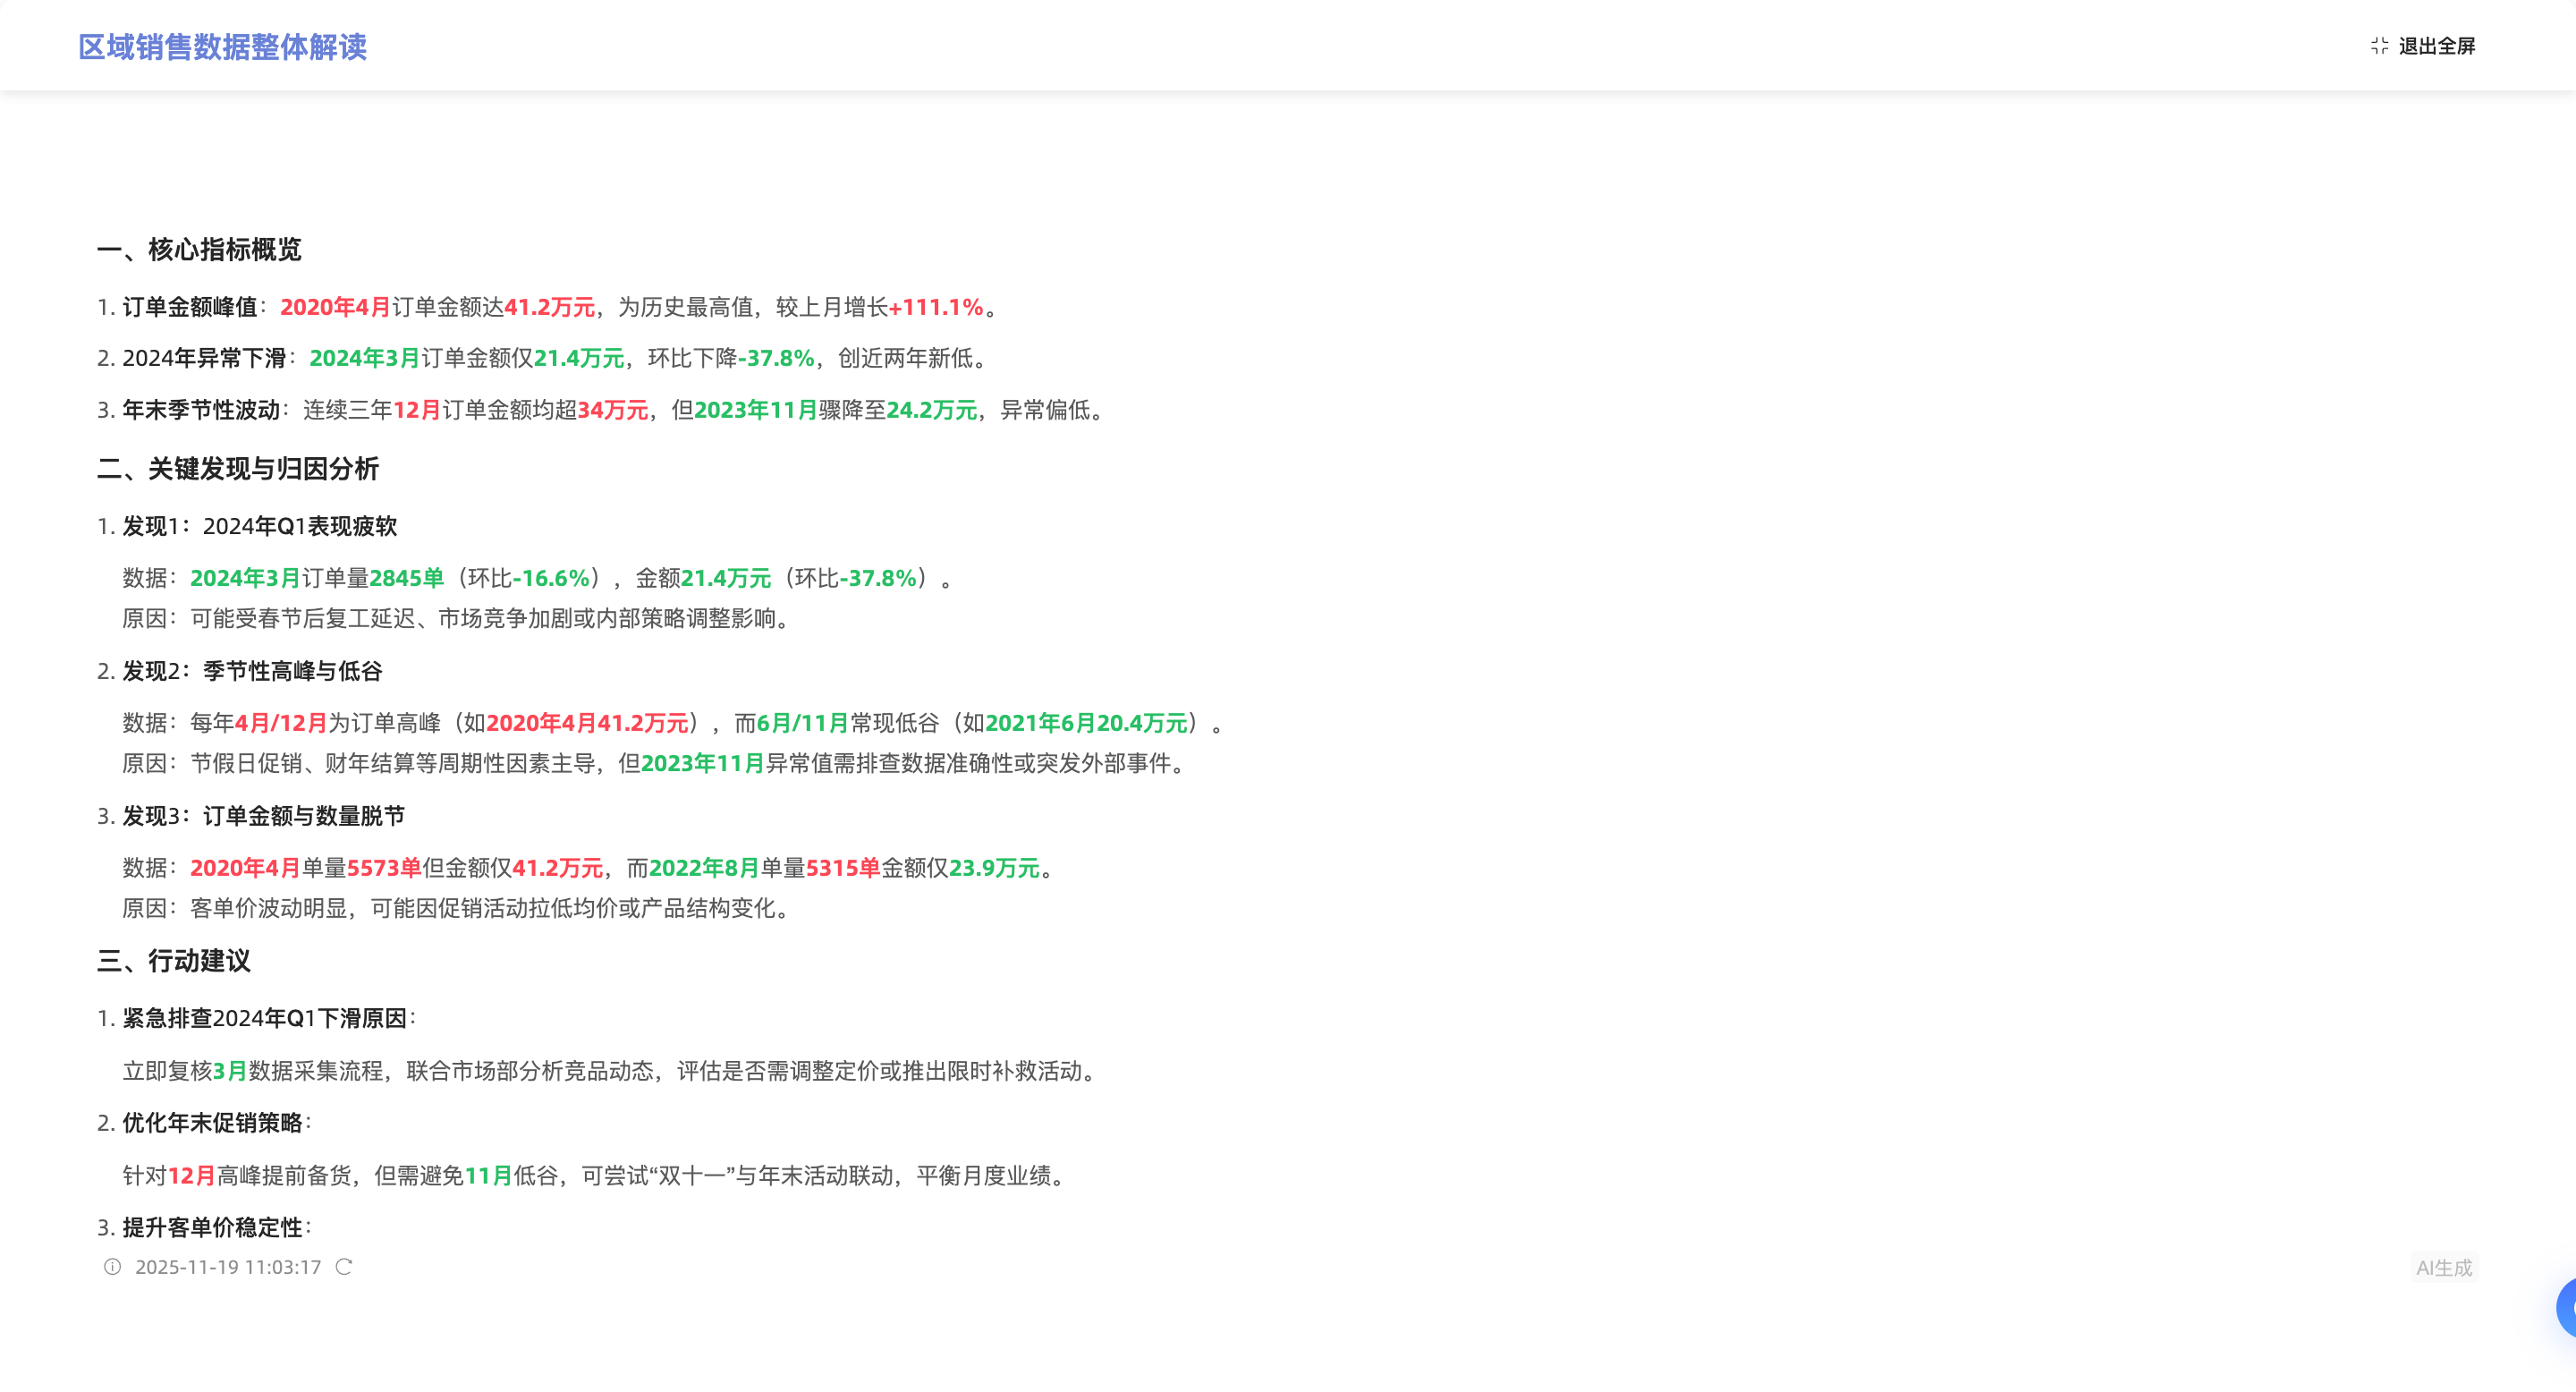The image size is (2576, 1392).
Task: Click the 发现3：订单金额与数量脱节 item
Action: (263, 816)
